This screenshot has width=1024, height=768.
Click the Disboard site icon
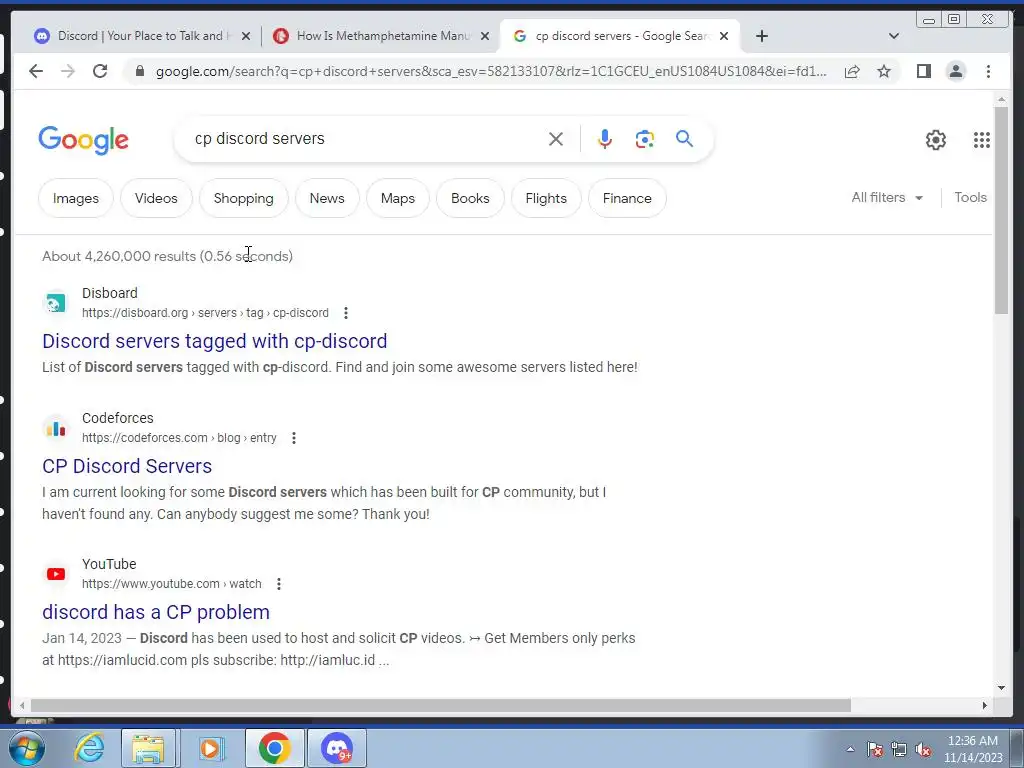[x=56, y=303]
